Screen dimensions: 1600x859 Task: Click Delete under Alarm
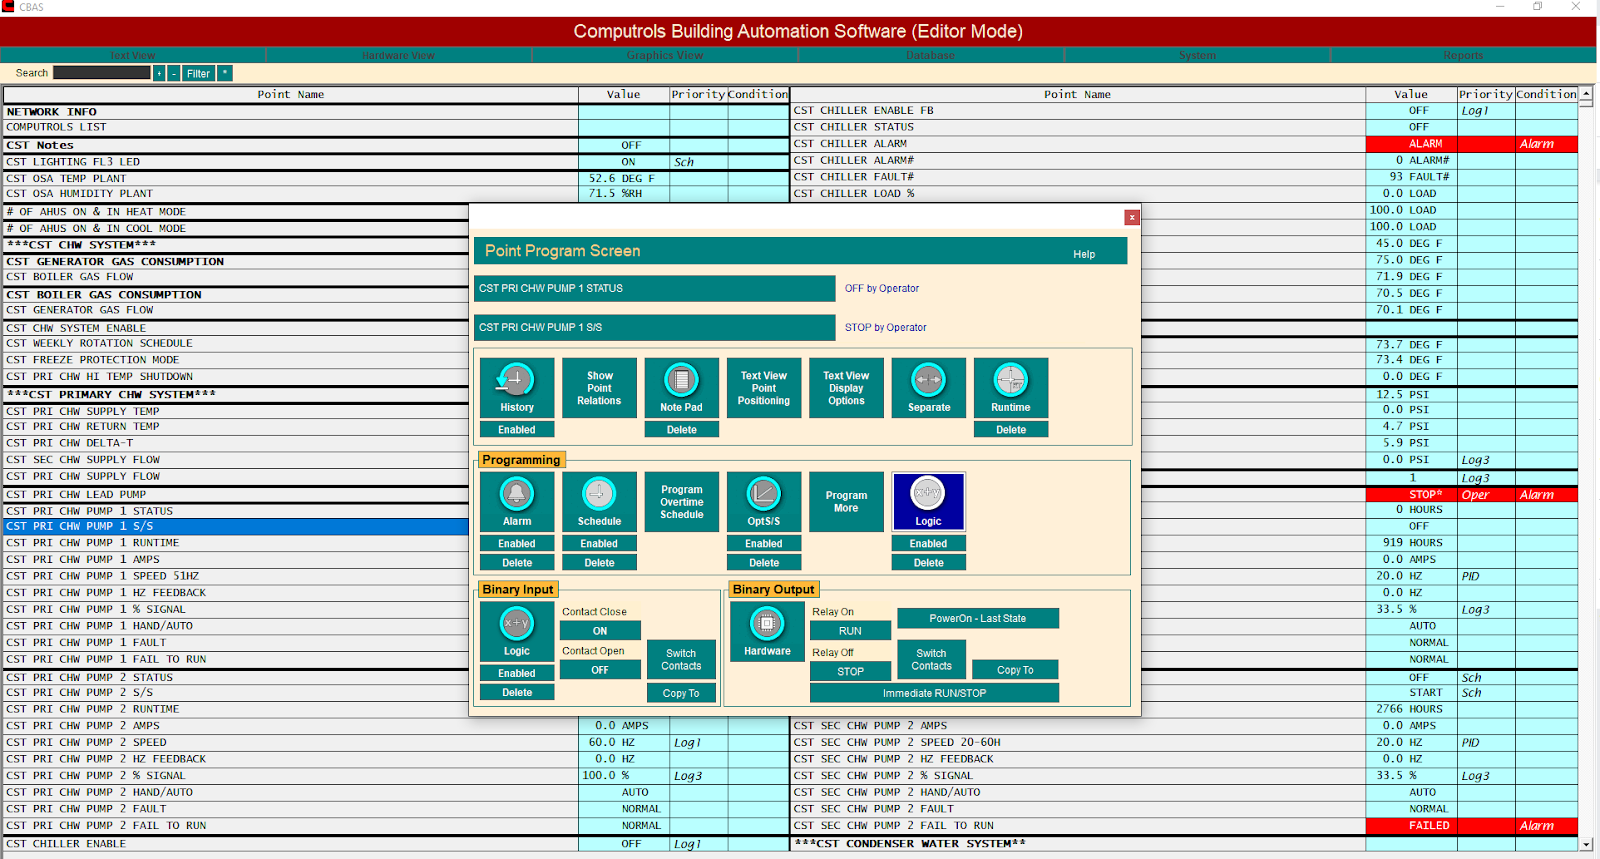click(x=517, y=562)
